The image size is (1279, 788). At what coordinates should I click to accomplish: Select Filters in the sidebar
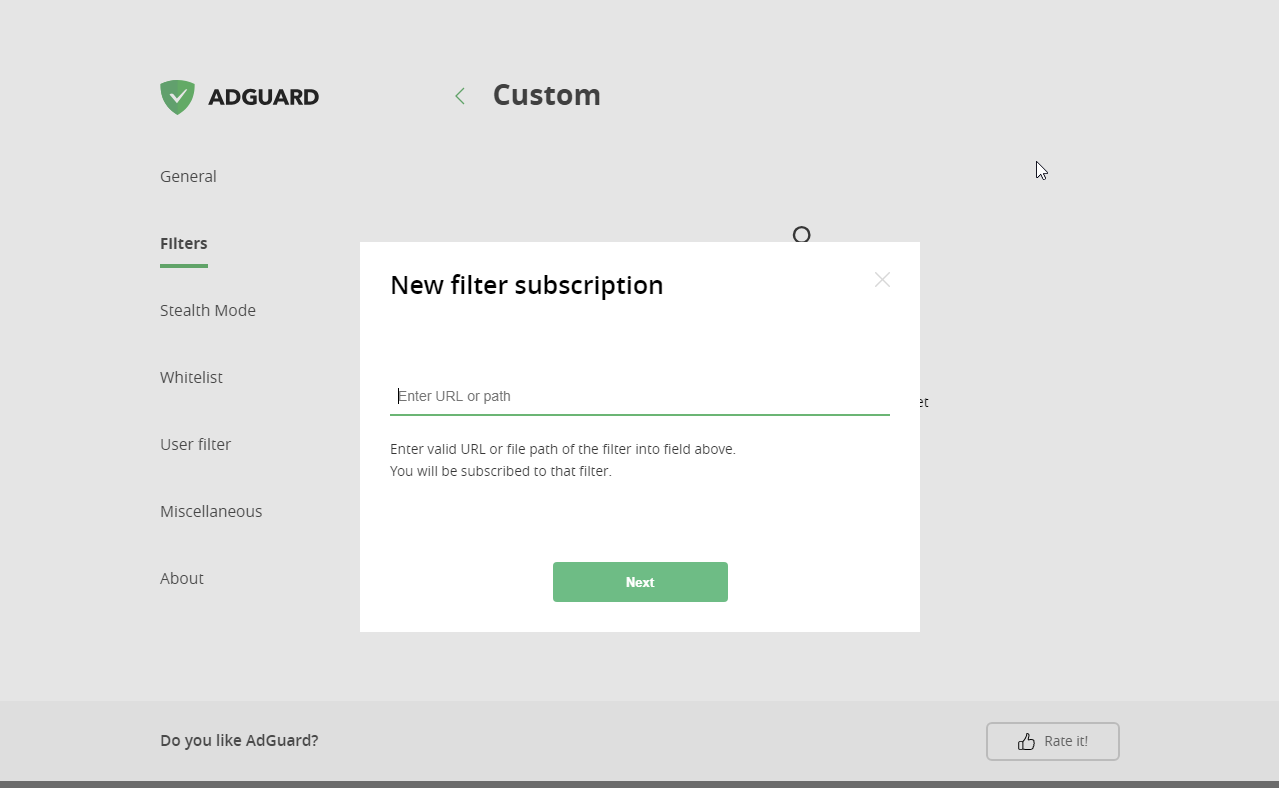pos(184,243)
